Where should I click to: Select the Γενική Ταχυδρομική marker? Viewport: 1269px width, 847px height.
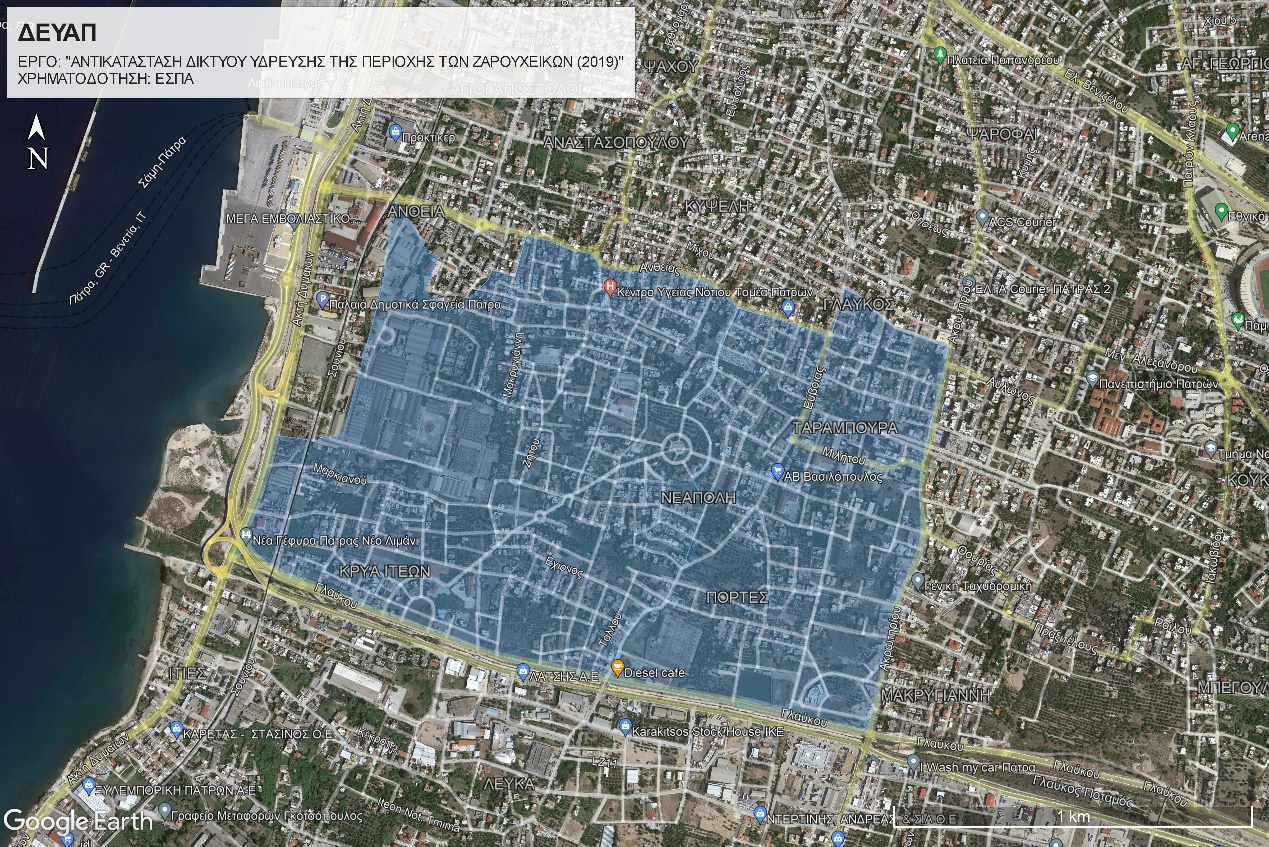pyautogui.click(x=918, y=580)
